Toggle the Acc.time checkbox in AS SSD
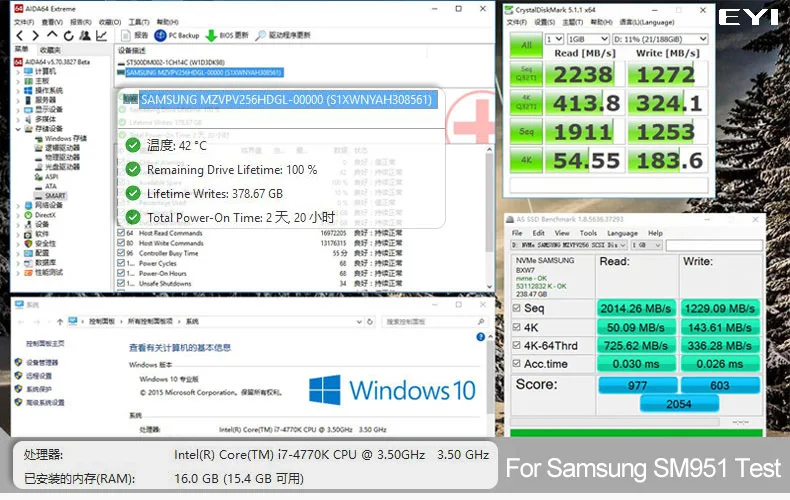Viewport: 790px width, 500px height. (516, 363)
